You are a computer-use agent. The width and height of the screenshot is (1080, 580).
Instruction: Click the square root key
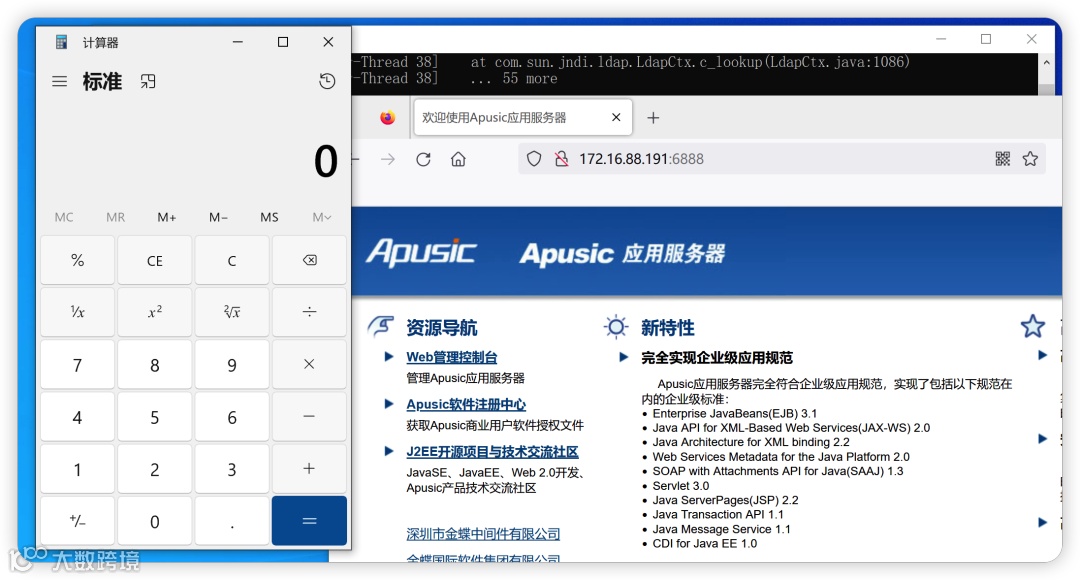point(232,312)
